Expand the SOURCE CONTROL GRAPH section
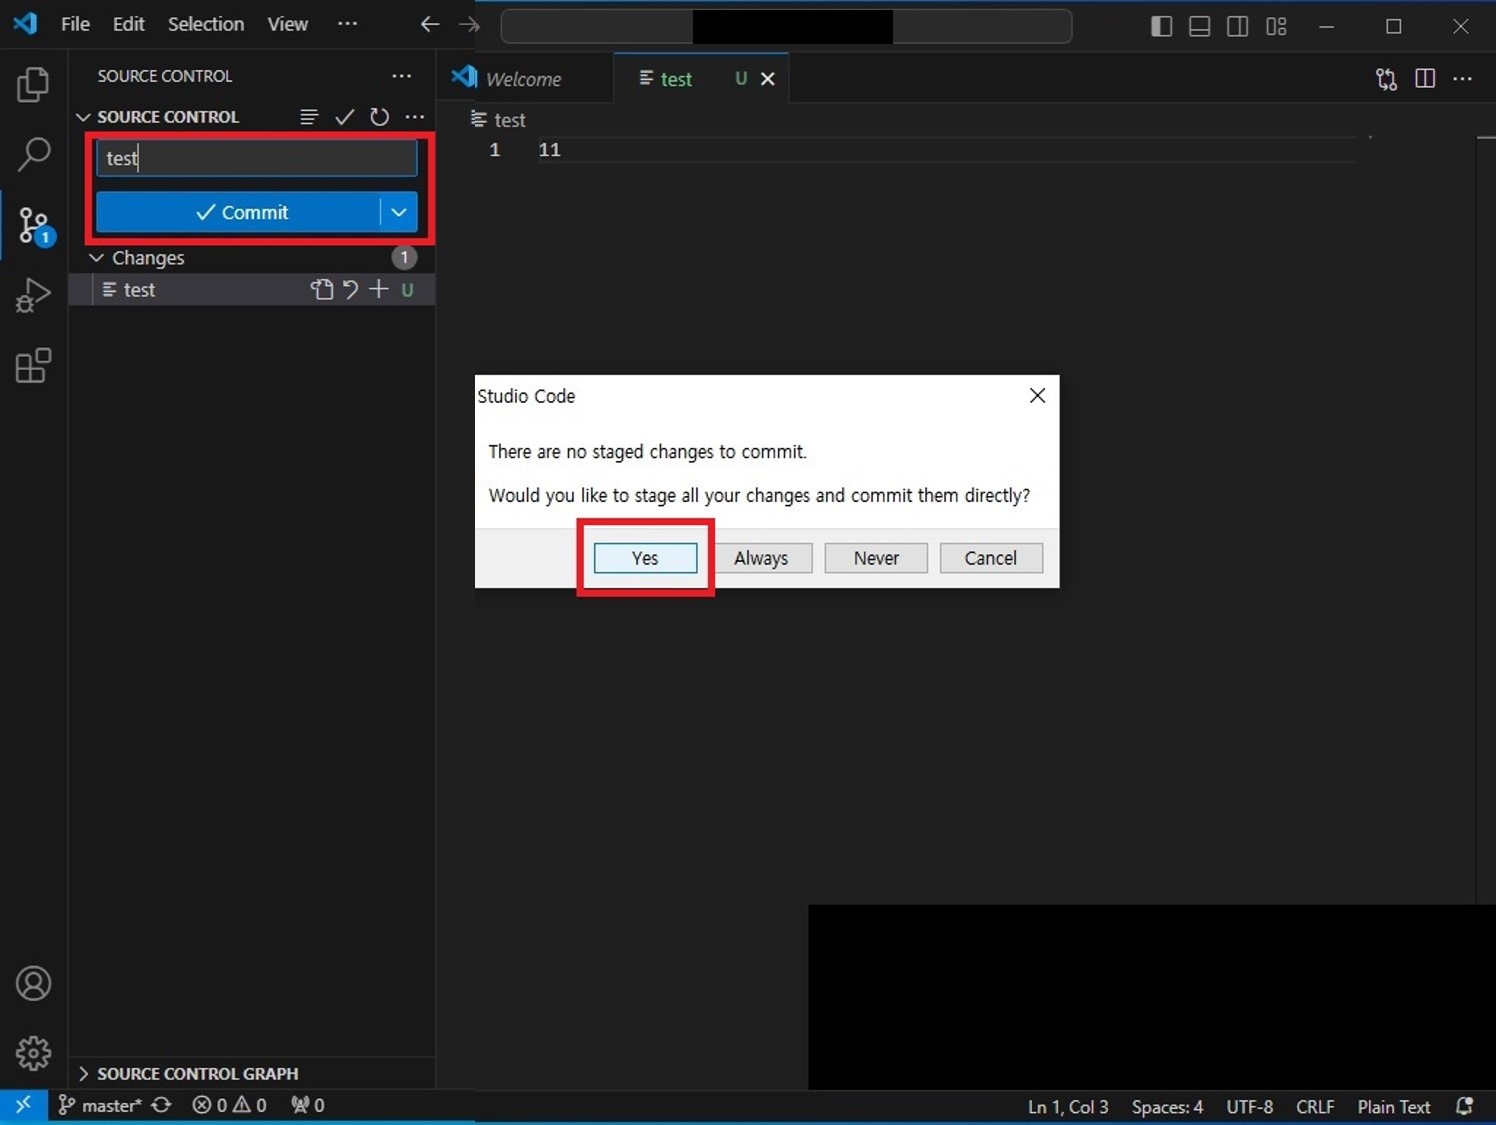 pyautogui.click(x=83, y=1074)
